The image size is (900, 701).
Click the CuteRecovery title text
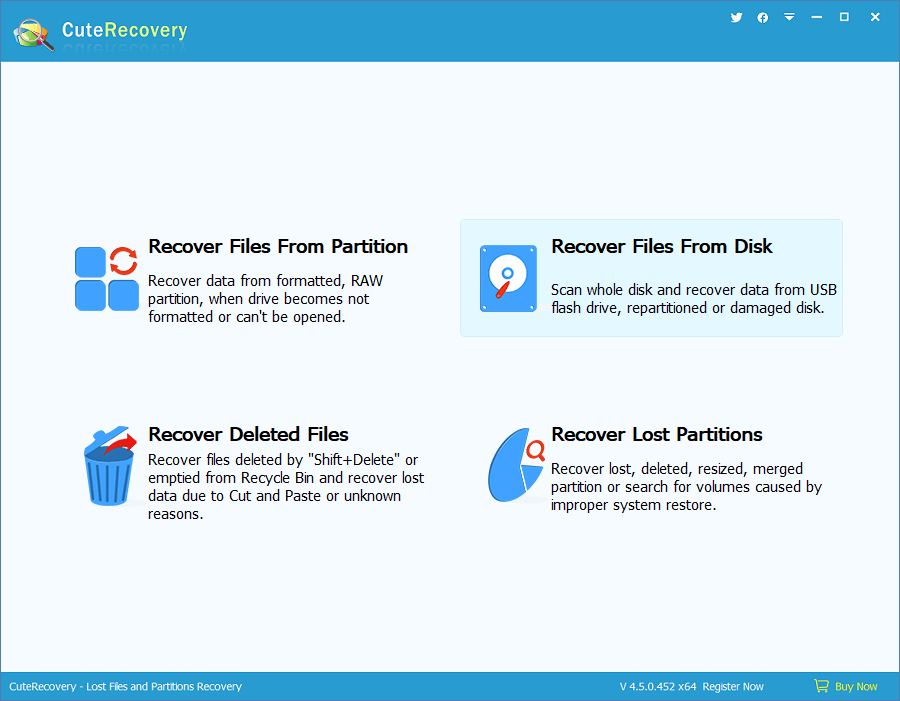coord(125,30)
